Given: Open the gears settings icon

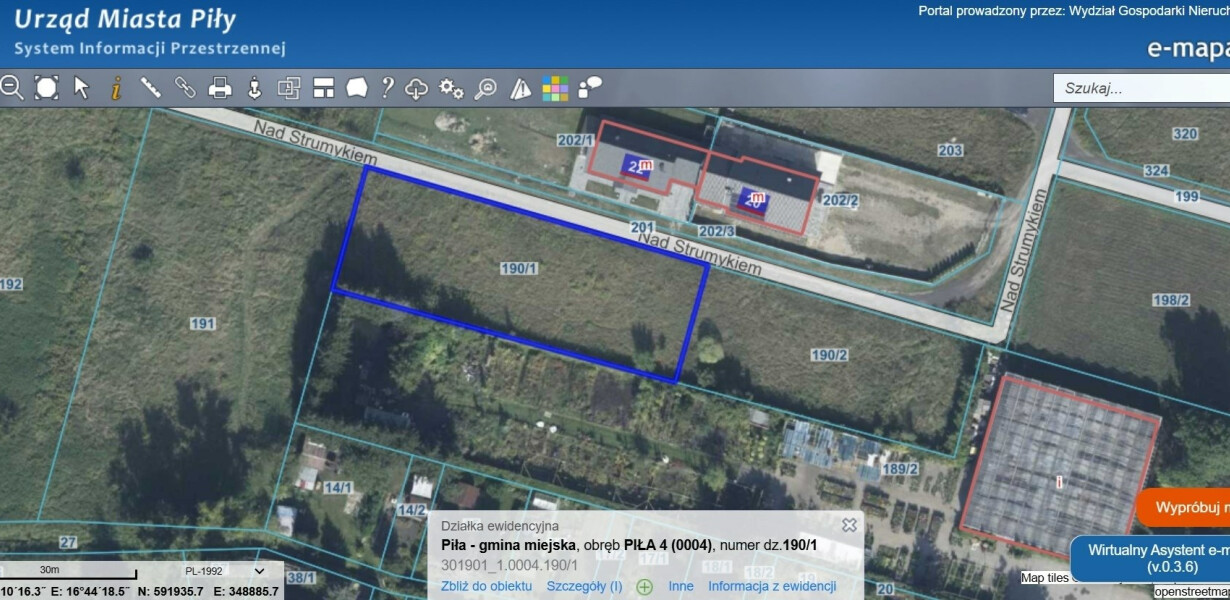Looking at the screenshot, I should click(451, 88).
